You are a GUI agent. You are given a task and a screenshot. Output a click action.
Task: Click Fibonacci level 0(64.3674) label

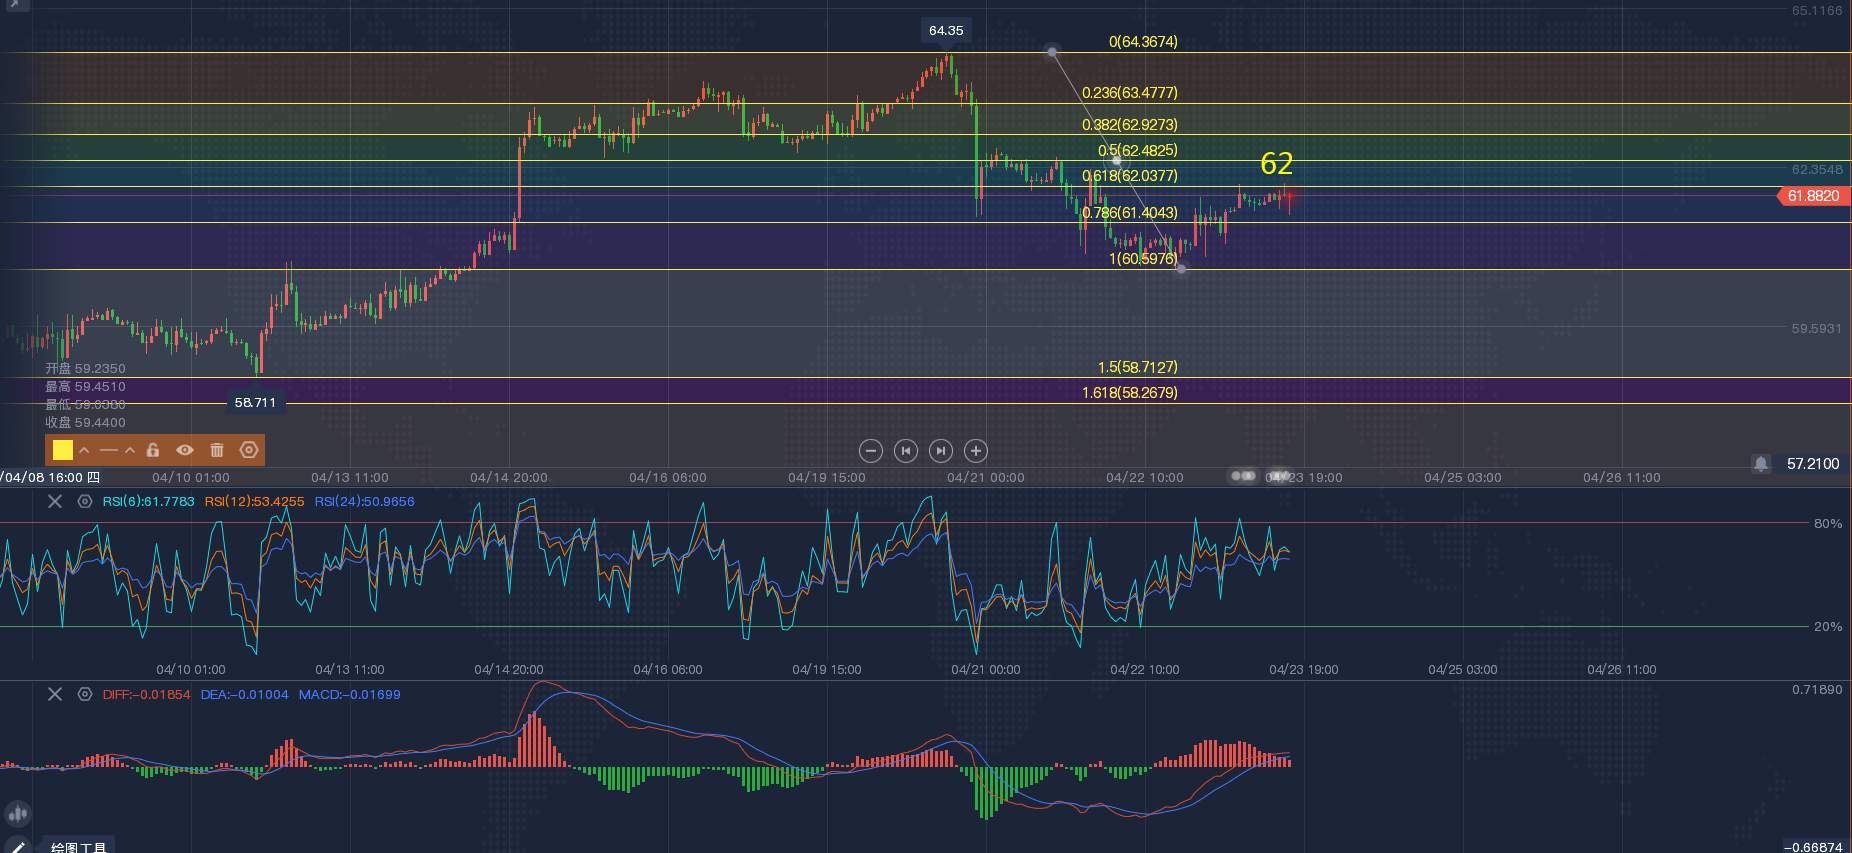tap(1143, 42)
